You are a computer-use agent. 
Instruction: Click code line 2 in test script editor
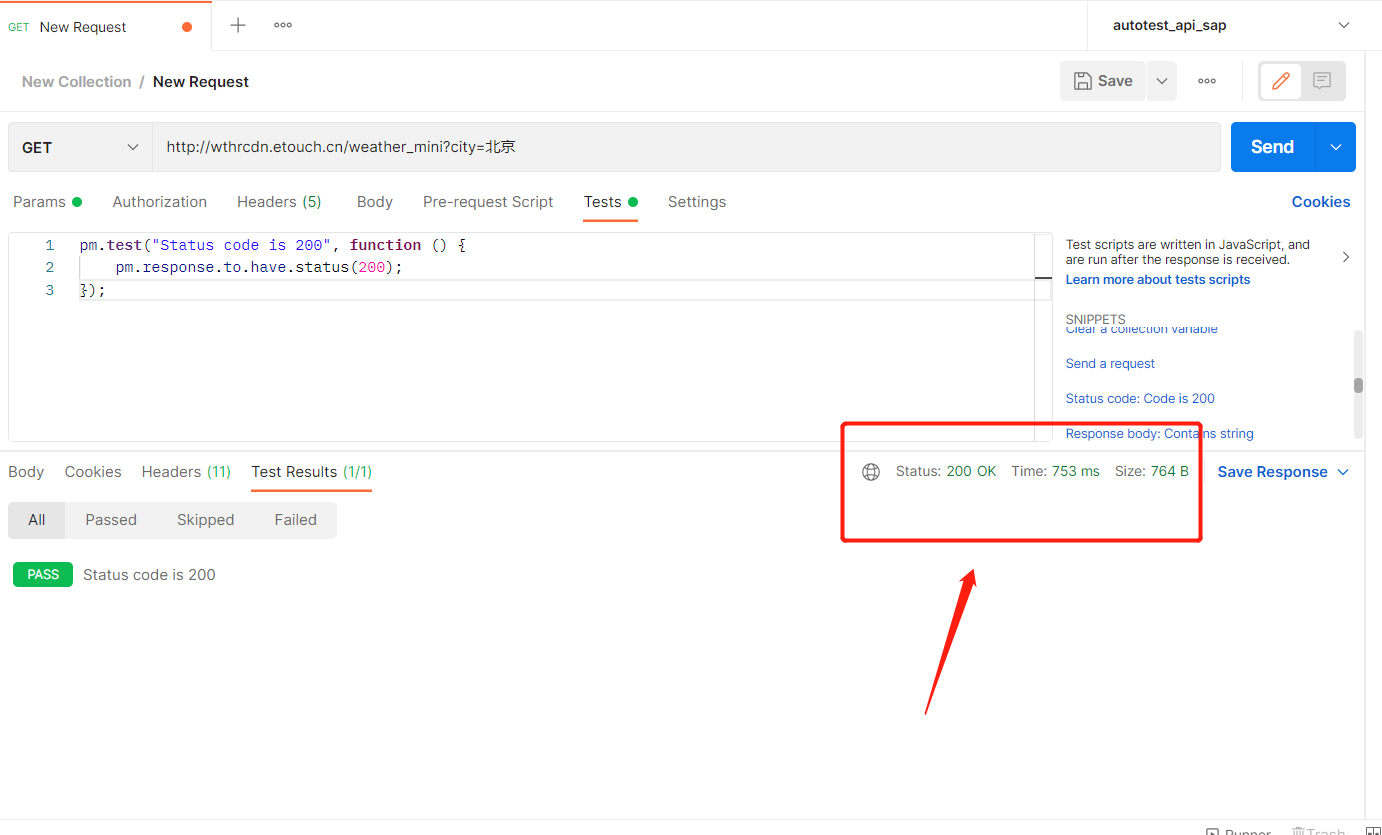(x=258, y=267)
